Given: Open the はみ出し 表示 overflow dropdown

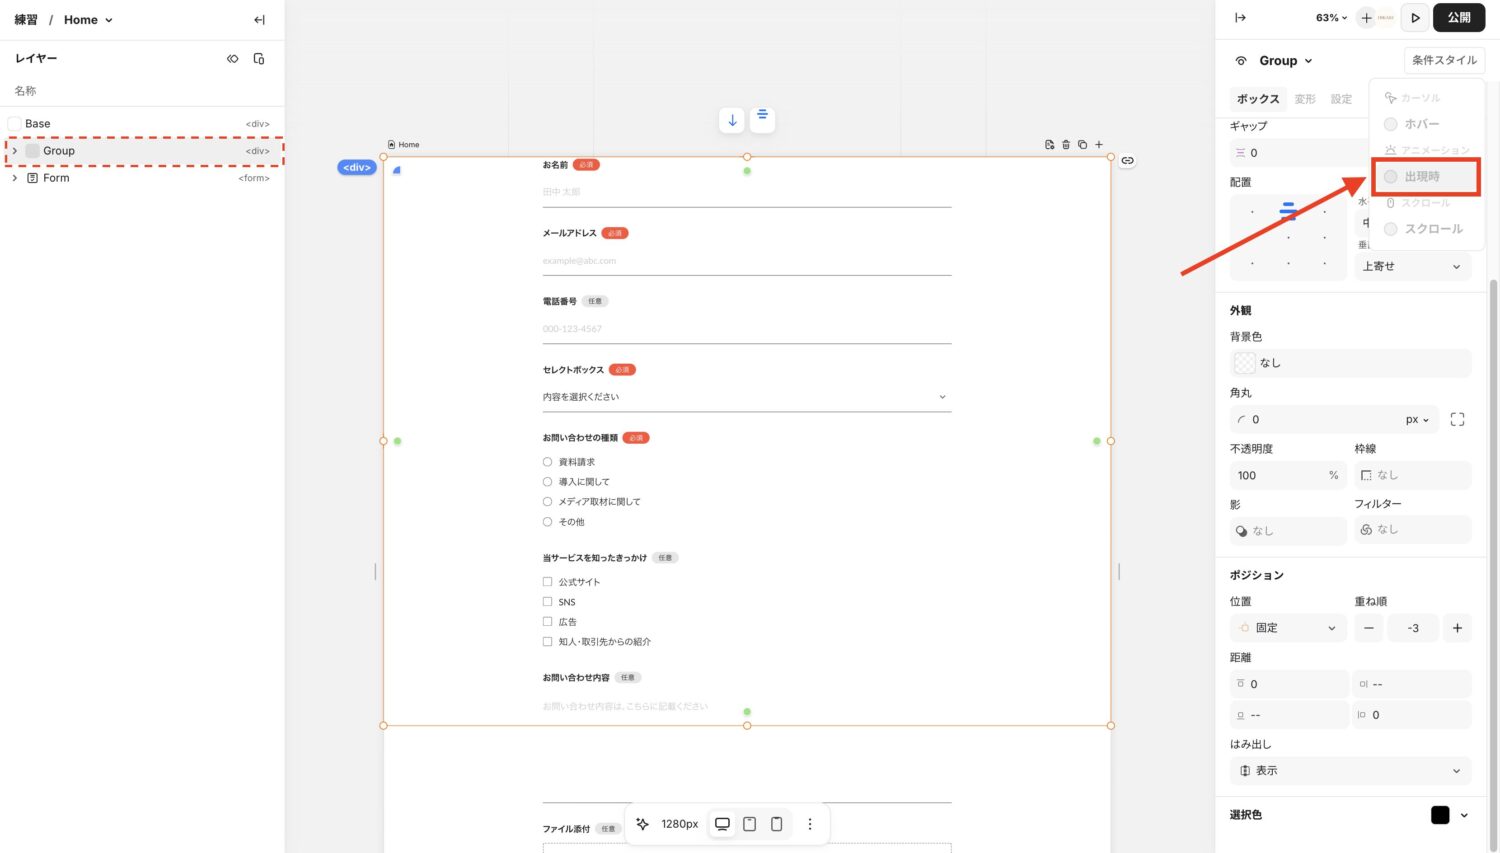Looking at the screenshot, I should point(1350,771).
